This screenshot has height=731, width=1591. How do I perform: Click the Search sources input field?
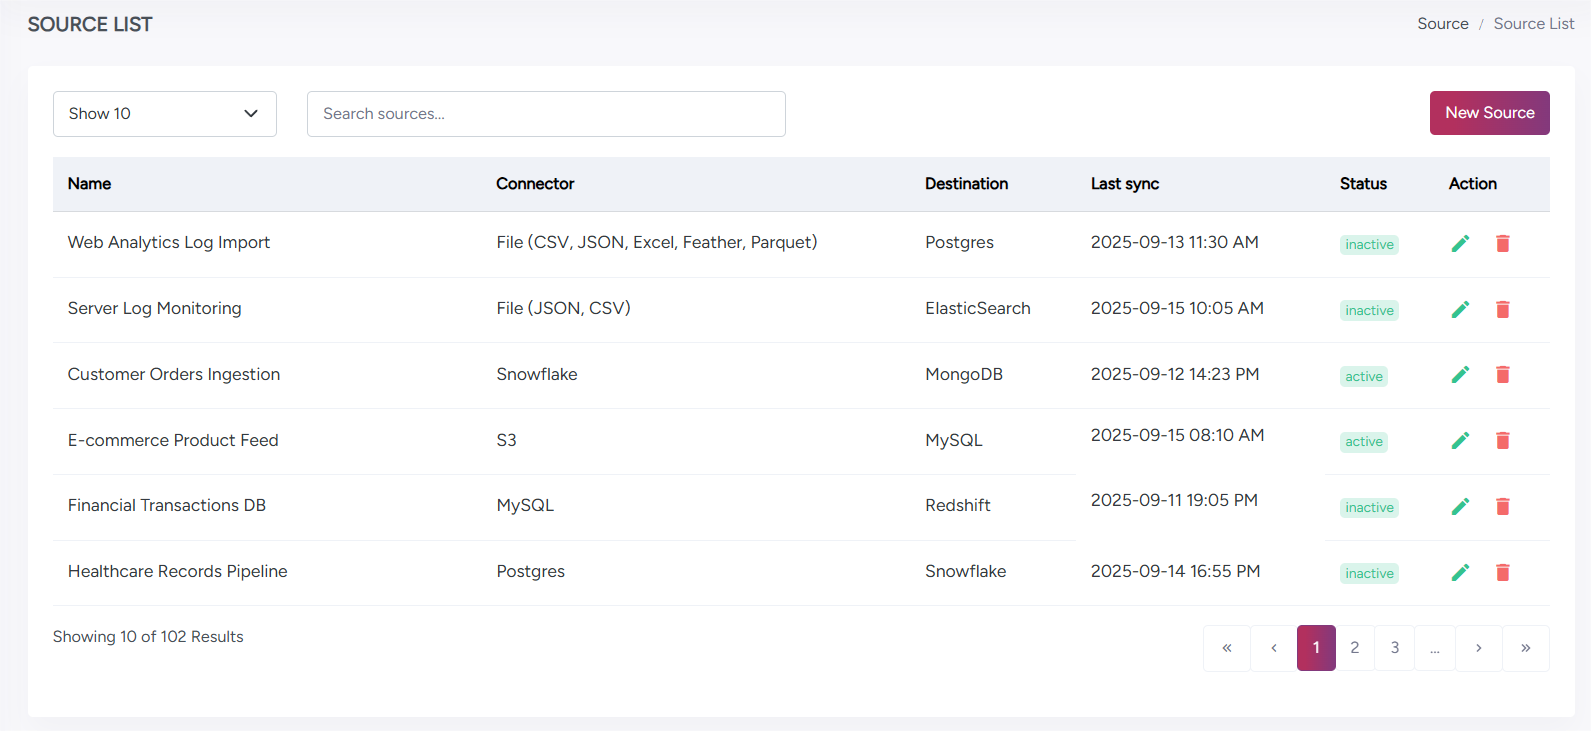coord(546,114)
